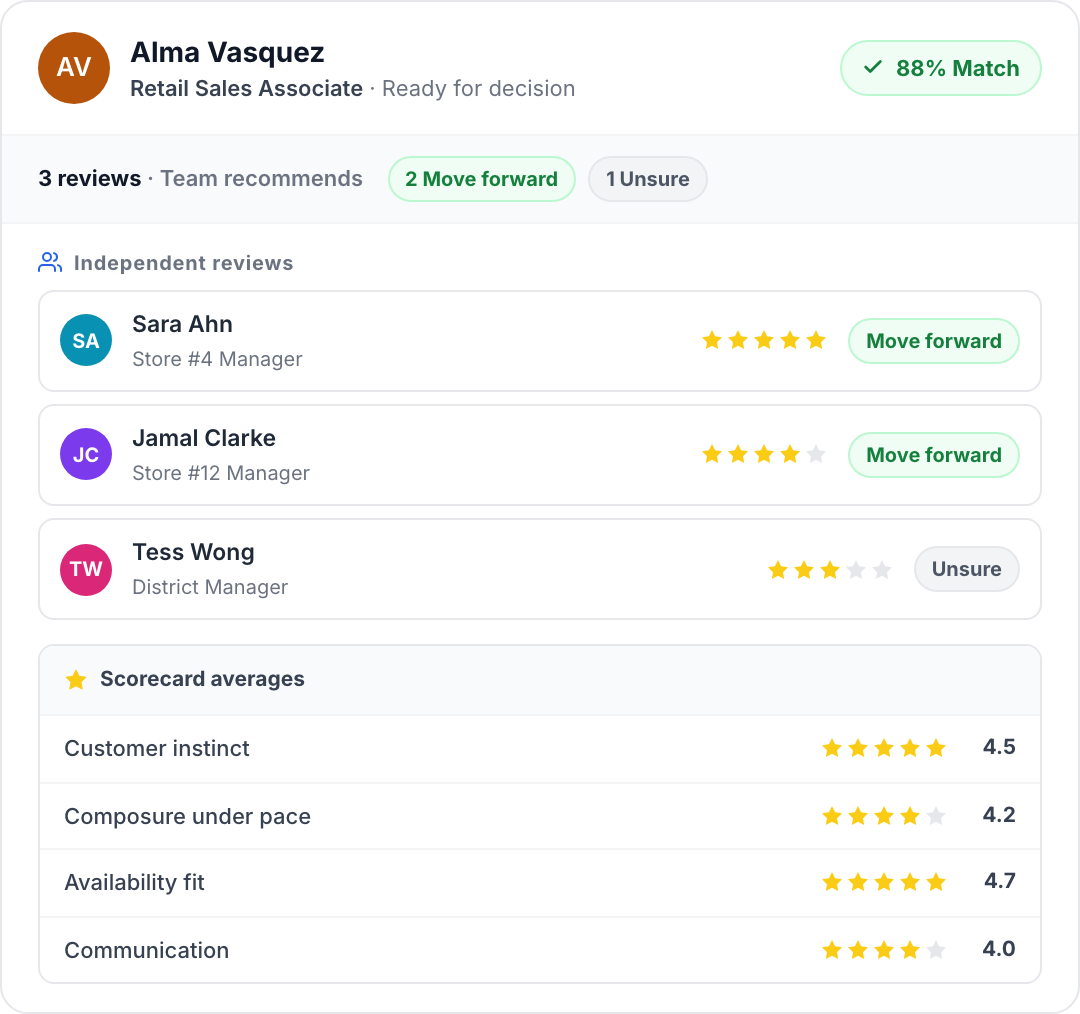Expand the Scorecard averages section
1080x1014 pixels.
202,680
